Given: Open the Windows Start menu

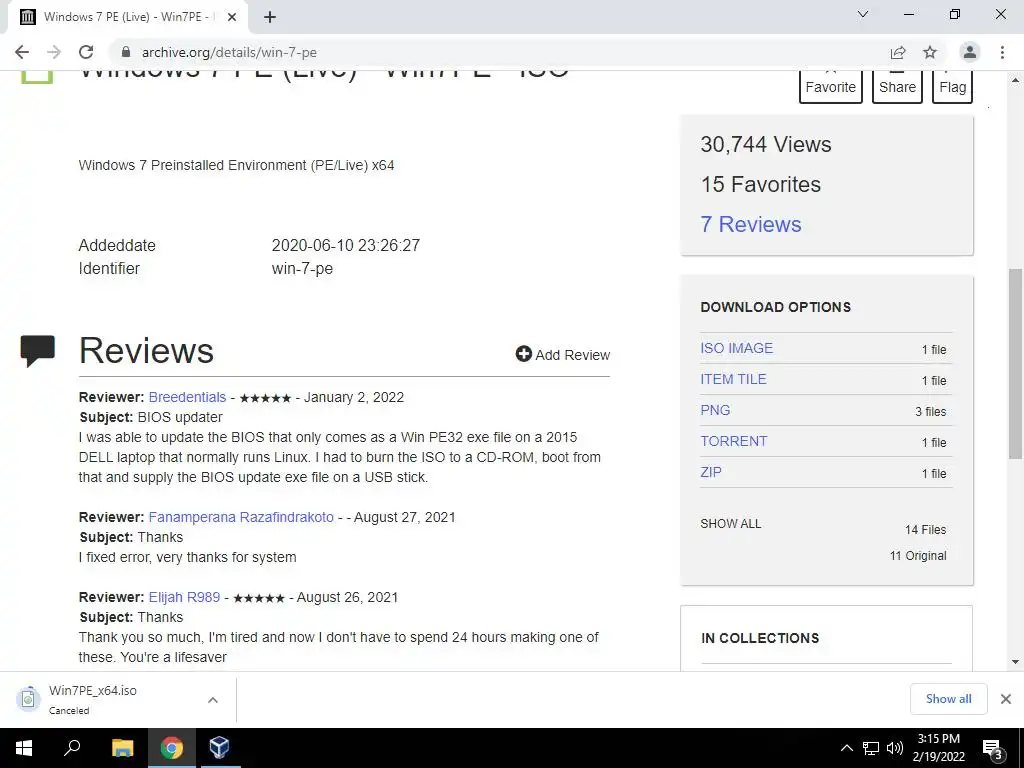Looking at the screenshot, I should click(x=24, y=748).
